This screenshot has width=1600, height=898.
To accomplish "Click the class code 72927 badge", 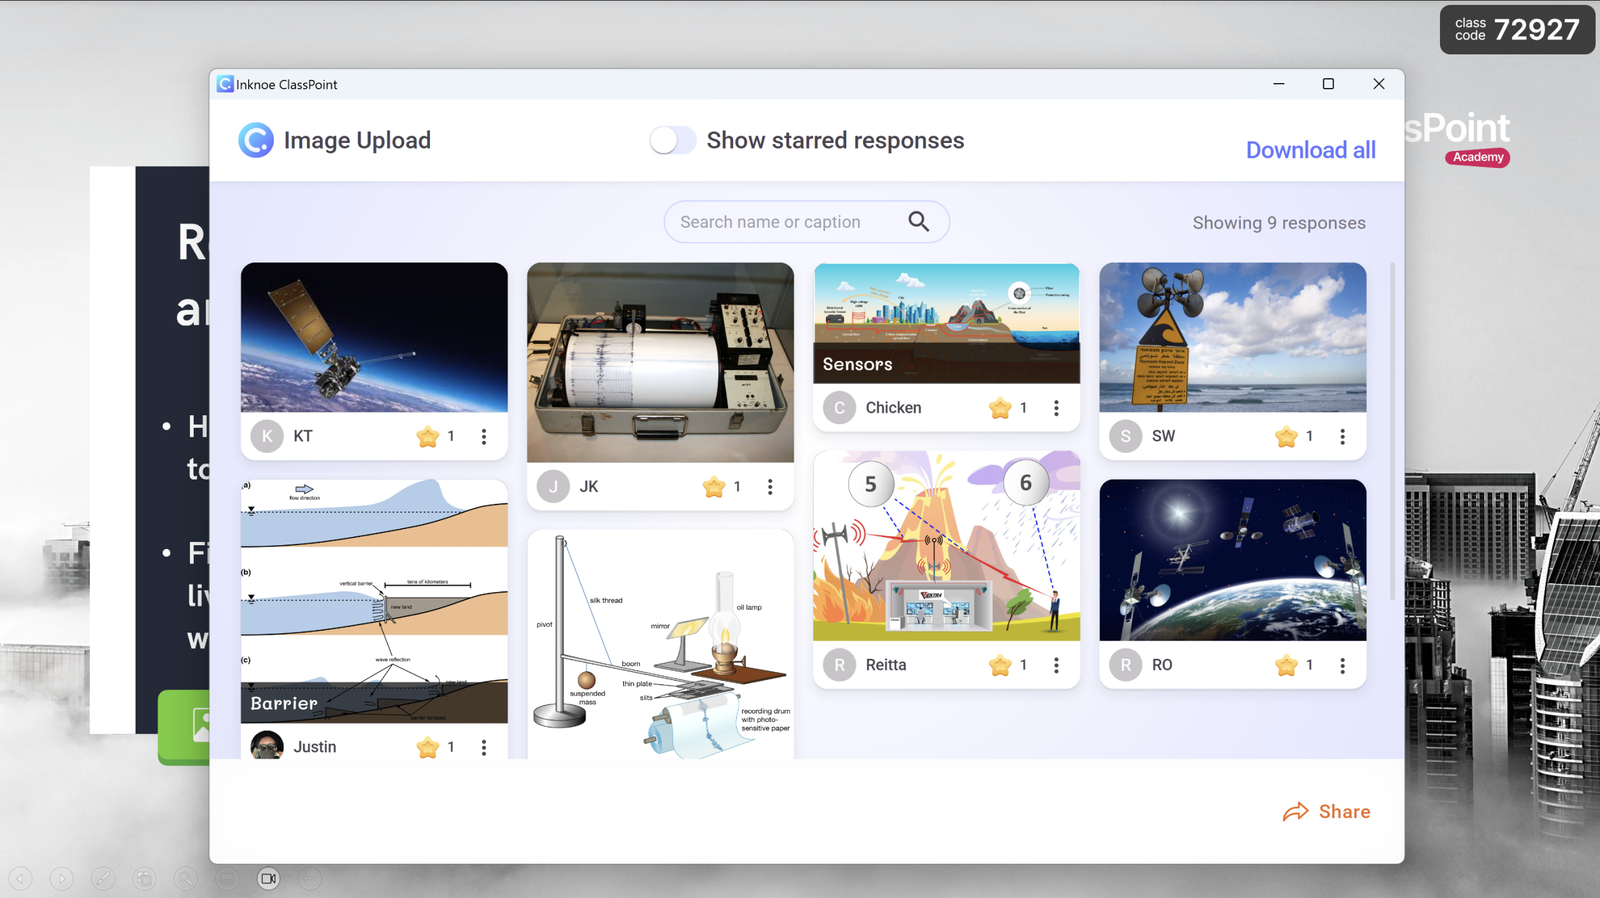I will point(1517,29).
